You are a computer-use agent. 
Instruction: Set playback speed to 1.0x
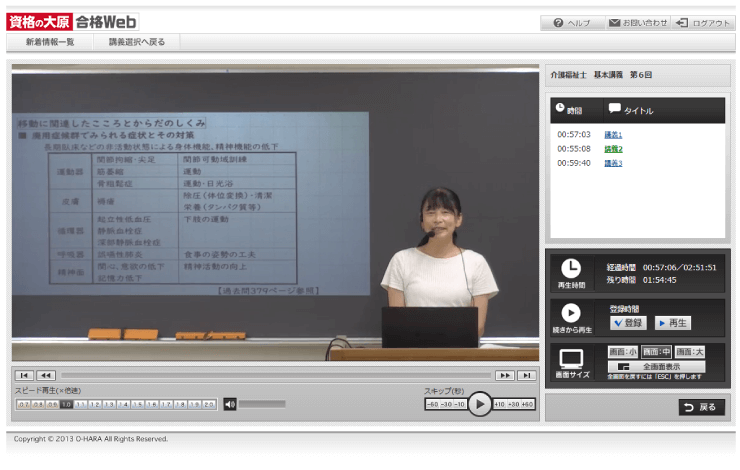click(65, 404)
